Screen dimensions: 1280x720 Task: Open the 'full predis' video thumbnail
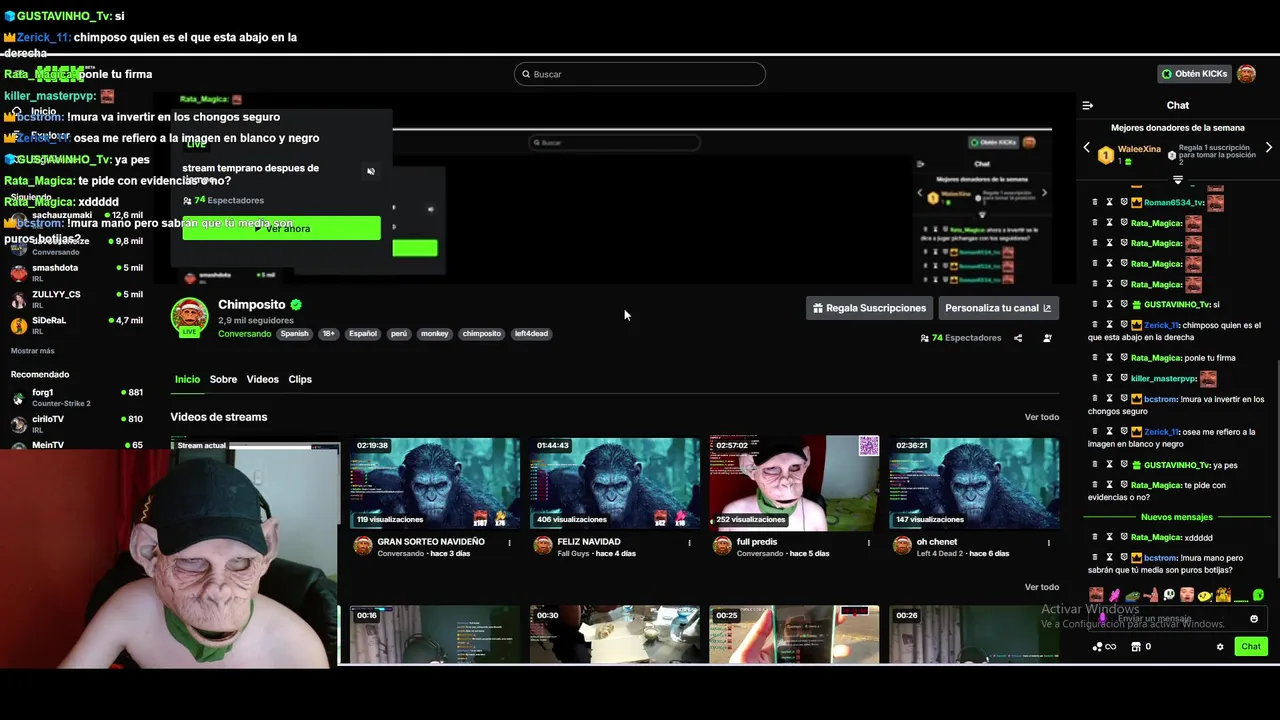[794, 483]
